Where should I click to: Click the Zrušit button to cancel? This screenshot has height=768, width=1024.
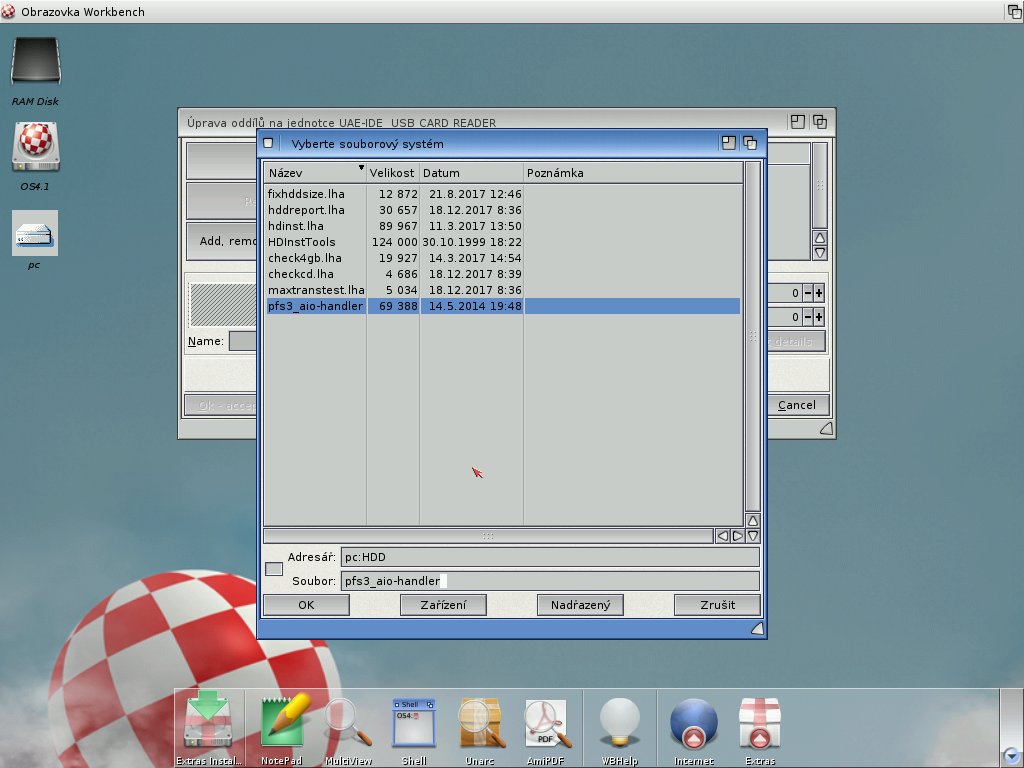[717, 605]
